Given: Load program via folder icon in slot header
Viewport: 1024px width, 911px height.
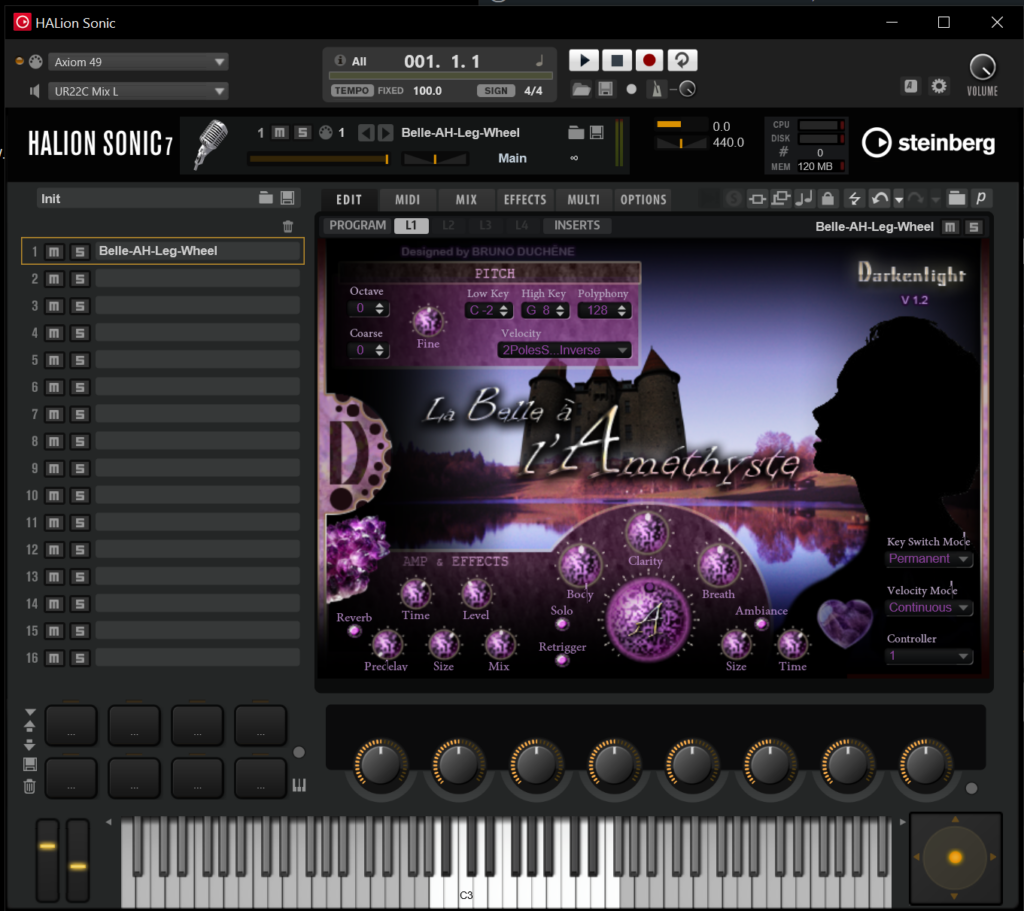Looking at the screenshot, I should (576, 133).
